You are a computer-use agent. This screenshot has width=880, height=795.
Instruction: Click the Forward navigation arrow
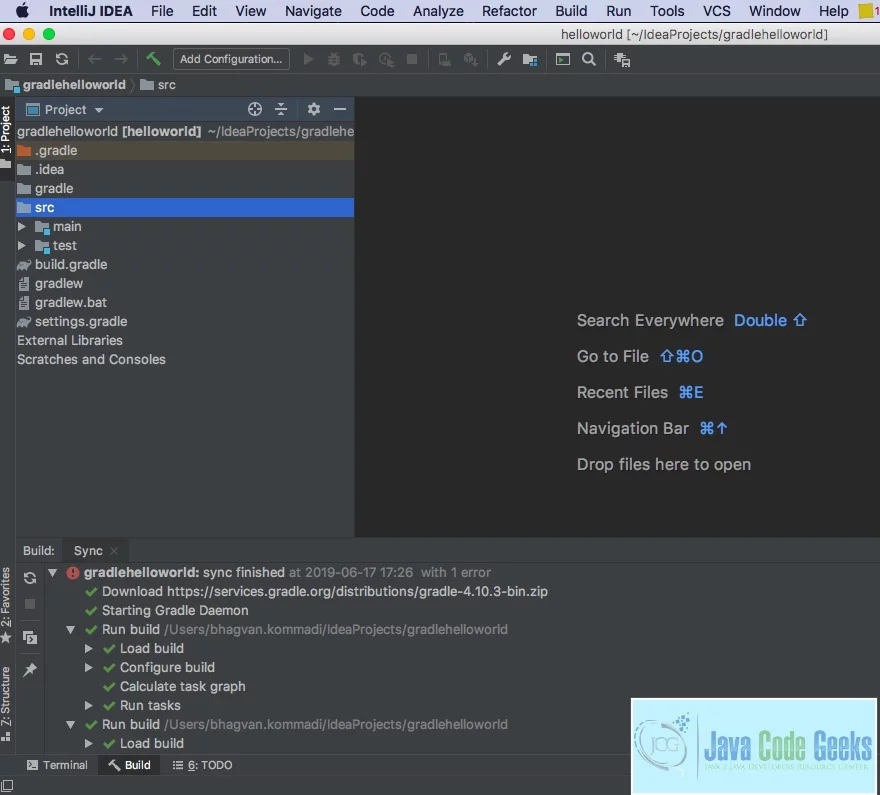(121, 59)
